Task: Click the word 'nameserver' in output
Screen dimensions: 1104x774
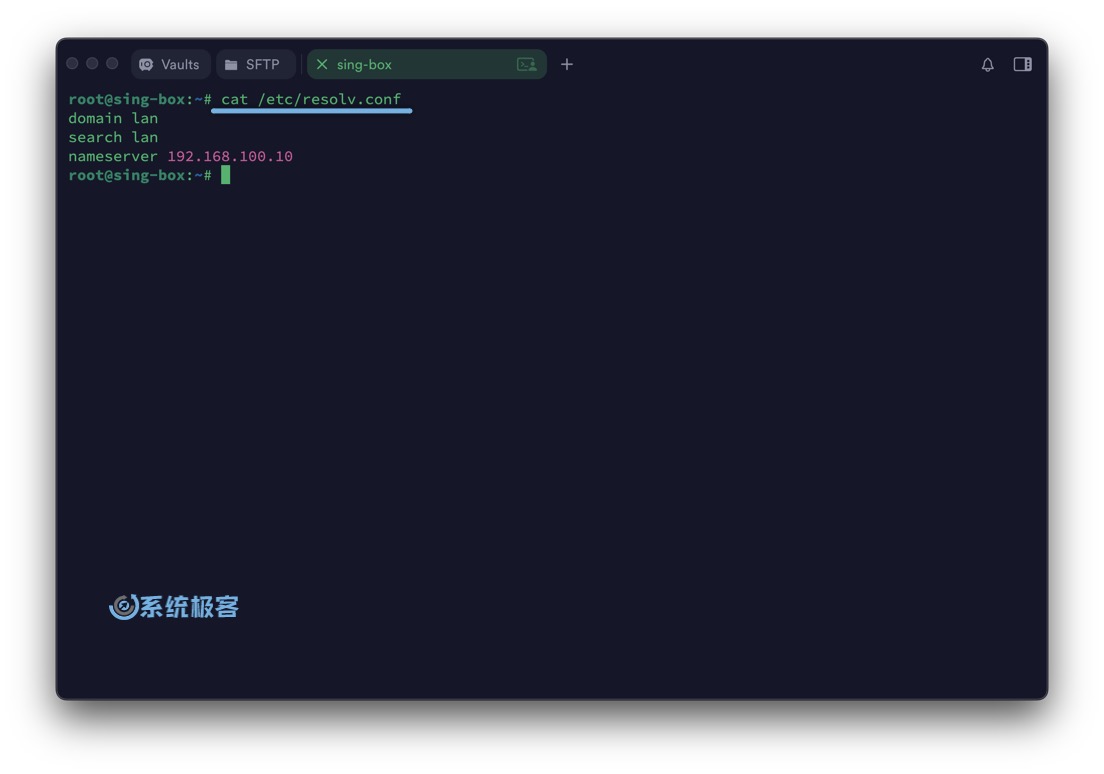Action: pos(113,156)
